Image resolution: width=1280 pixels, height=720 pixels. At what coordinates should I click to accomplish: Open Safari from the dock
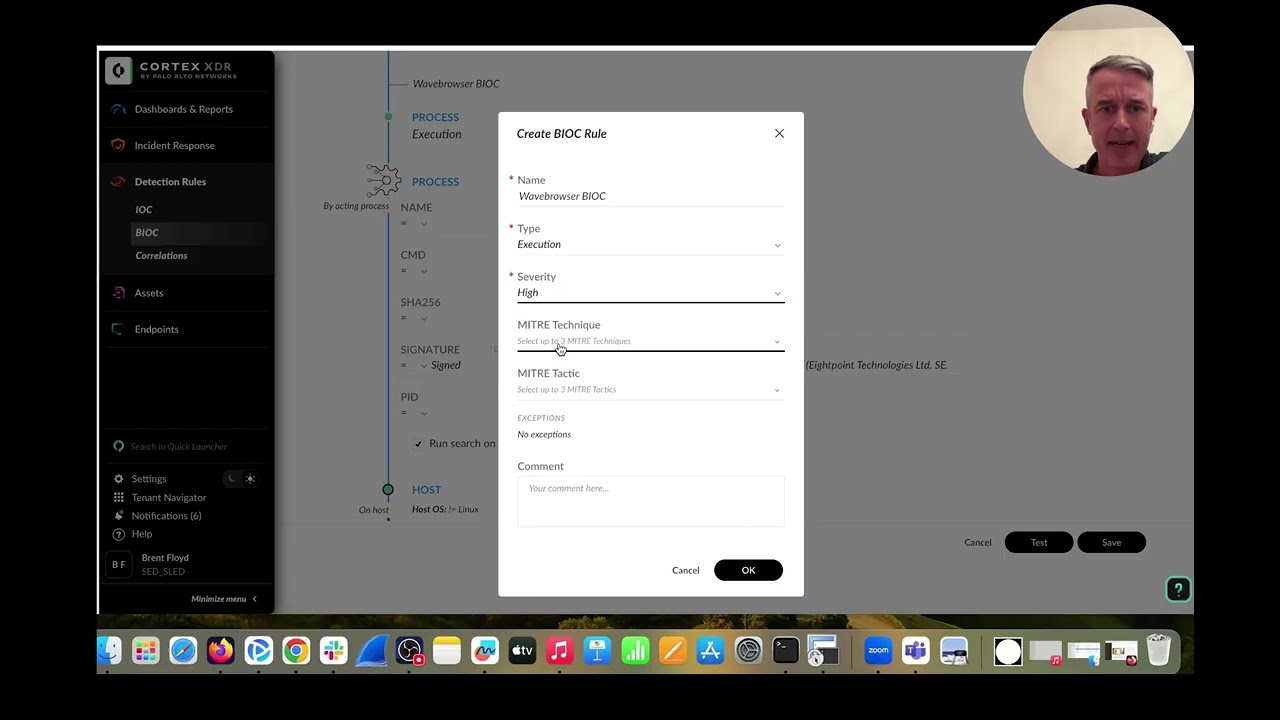(x=183, y=652)
